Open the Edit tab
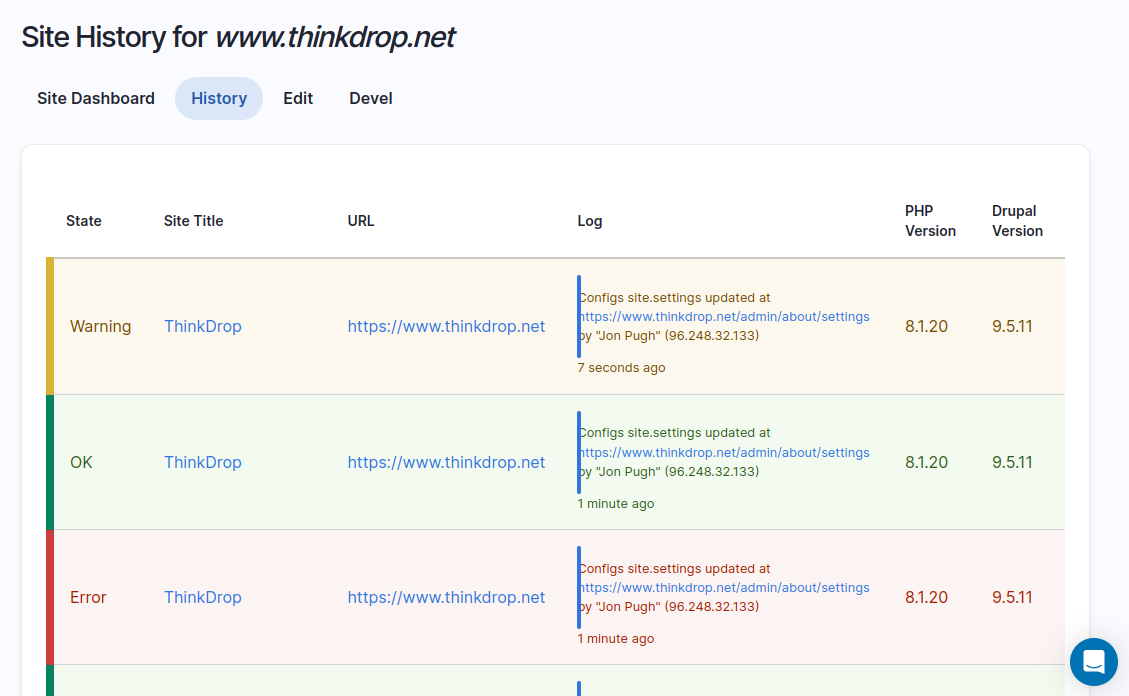 pos(297,98)
